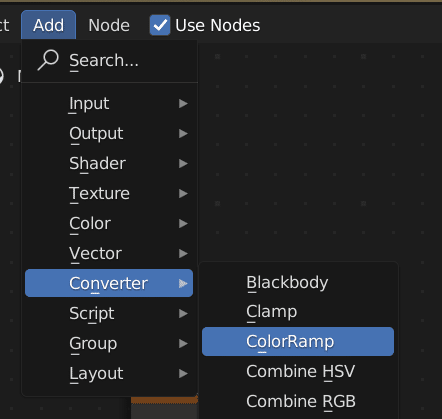
Task: Open the Node menu
Action: tap(109, 25)
